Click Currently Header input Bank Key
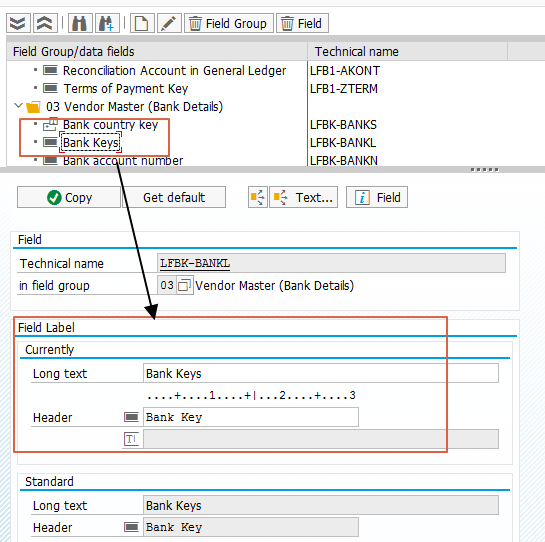This screenshot has width=545, height=542. (x=251, y=417)
